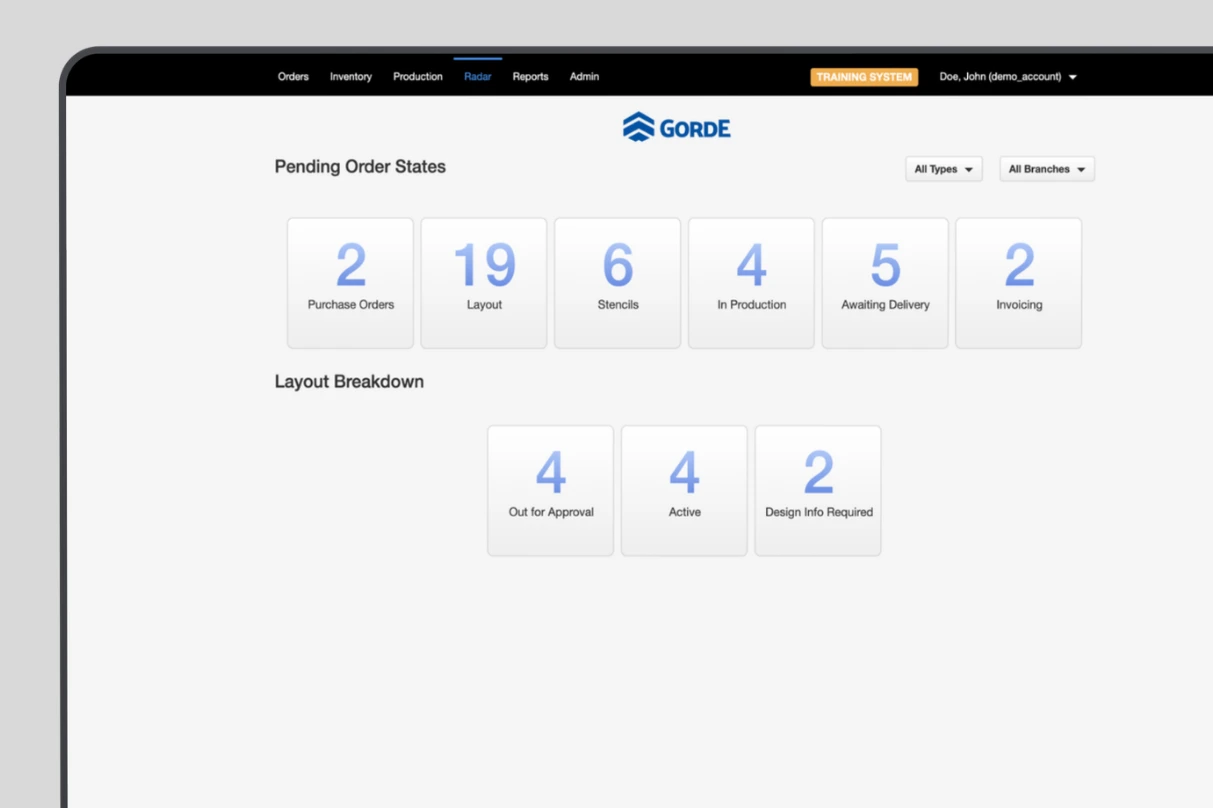Expand the Doe, John account dropdown
The image size is (1213, 808).
coord(1008,77)
